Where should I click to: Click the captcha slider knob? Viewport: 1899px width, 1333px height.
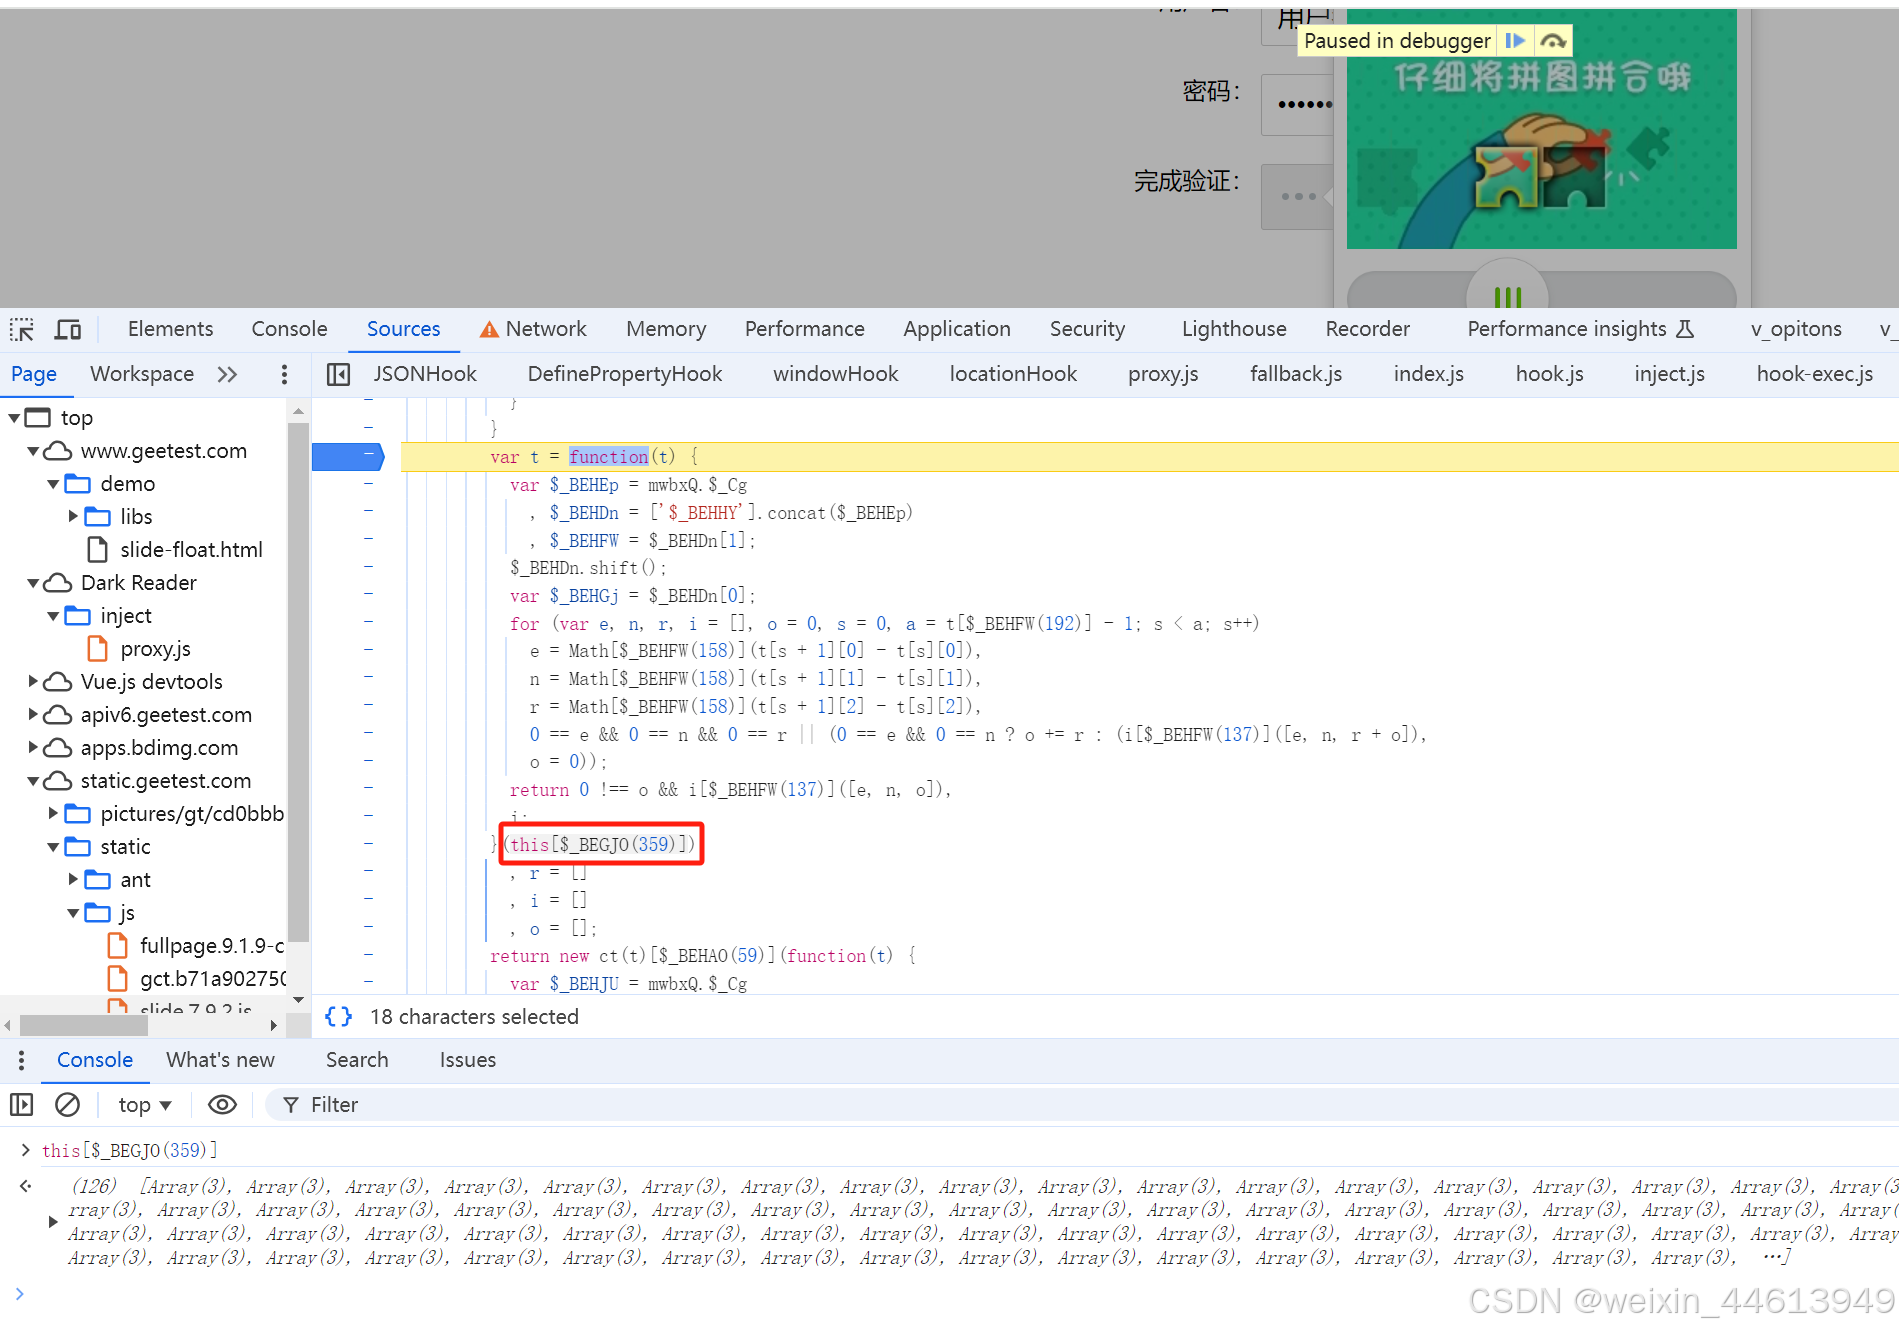point(1507,290)
